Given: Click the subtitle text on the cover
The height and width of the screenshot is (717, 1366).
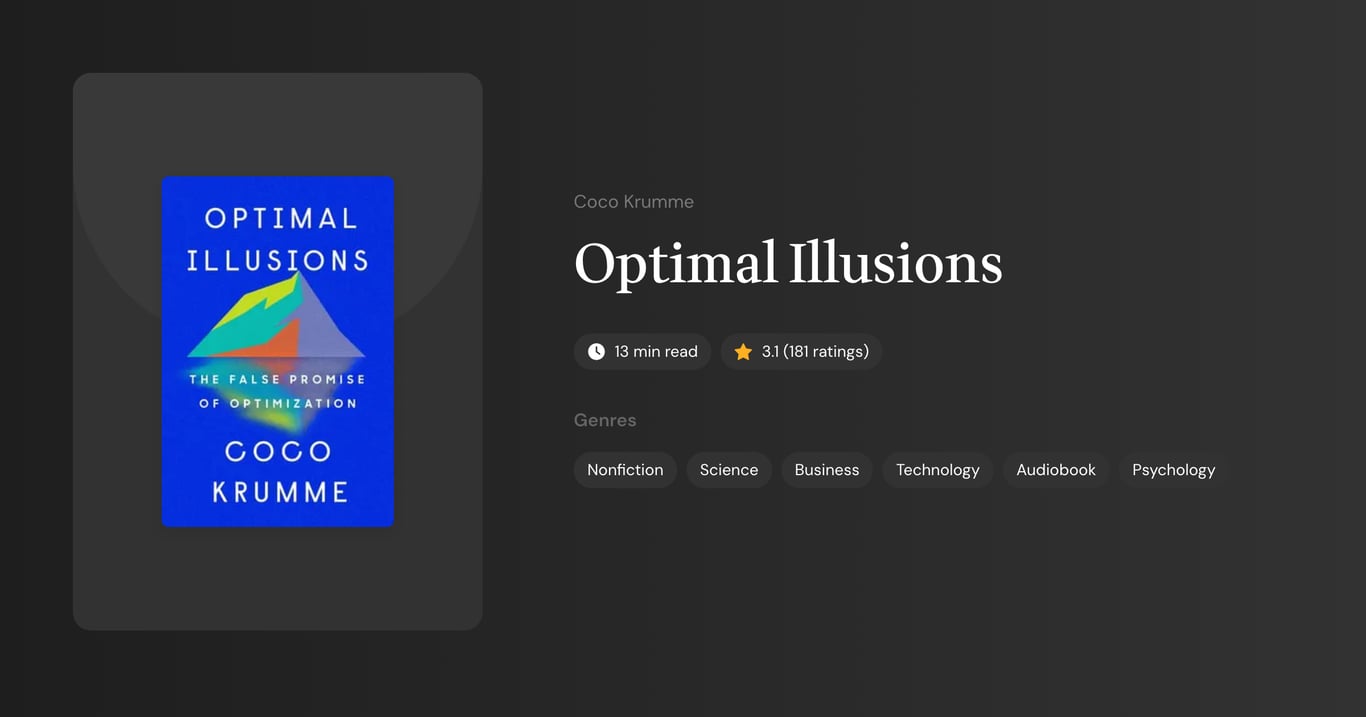Looking at the screenshot, I should point(277,393).
